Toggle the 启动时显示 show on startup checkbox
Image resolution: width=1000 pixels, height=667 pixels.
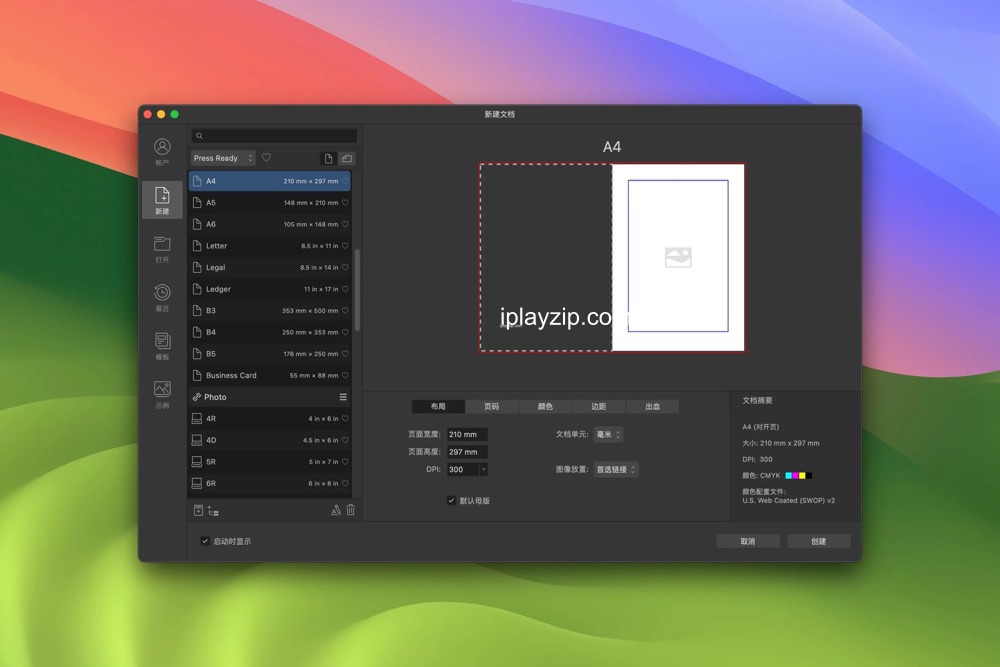[x=205, y=541]
